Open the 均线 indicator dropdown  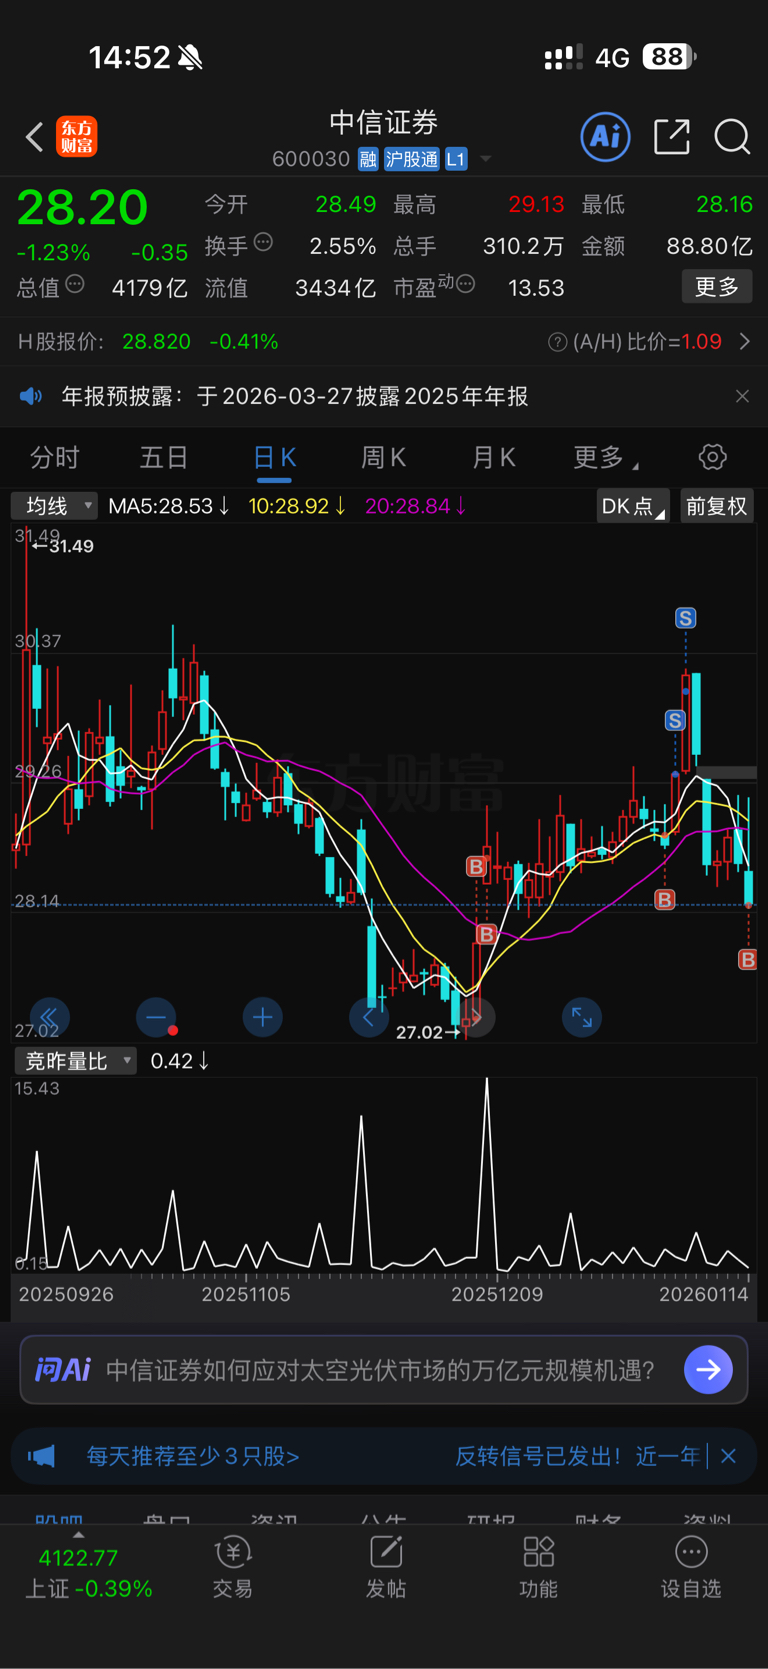coord(54,506)
